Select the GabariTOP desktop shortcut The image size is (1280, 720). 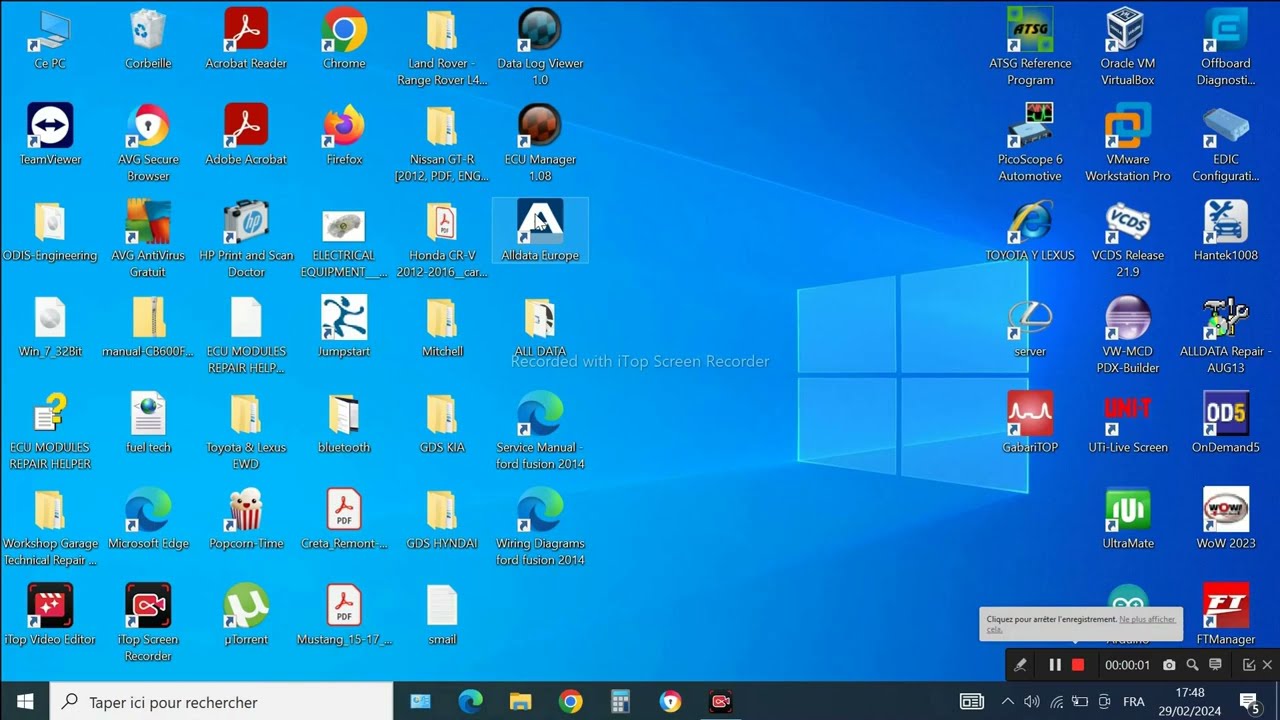pos(1030,423)
